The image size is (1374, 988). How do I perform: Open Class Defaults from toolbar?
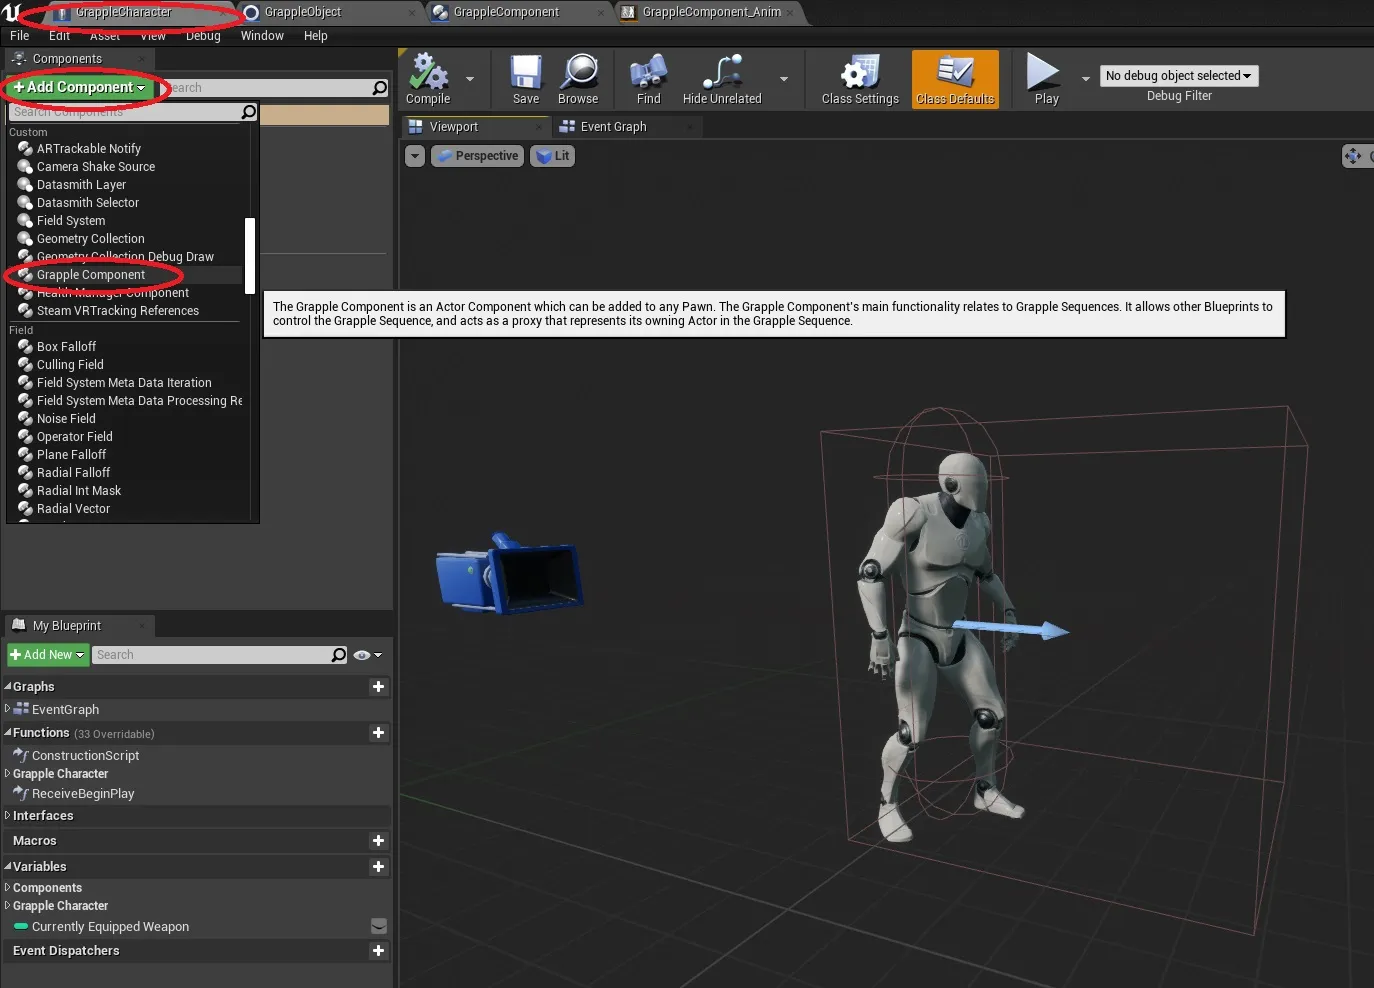955,79
